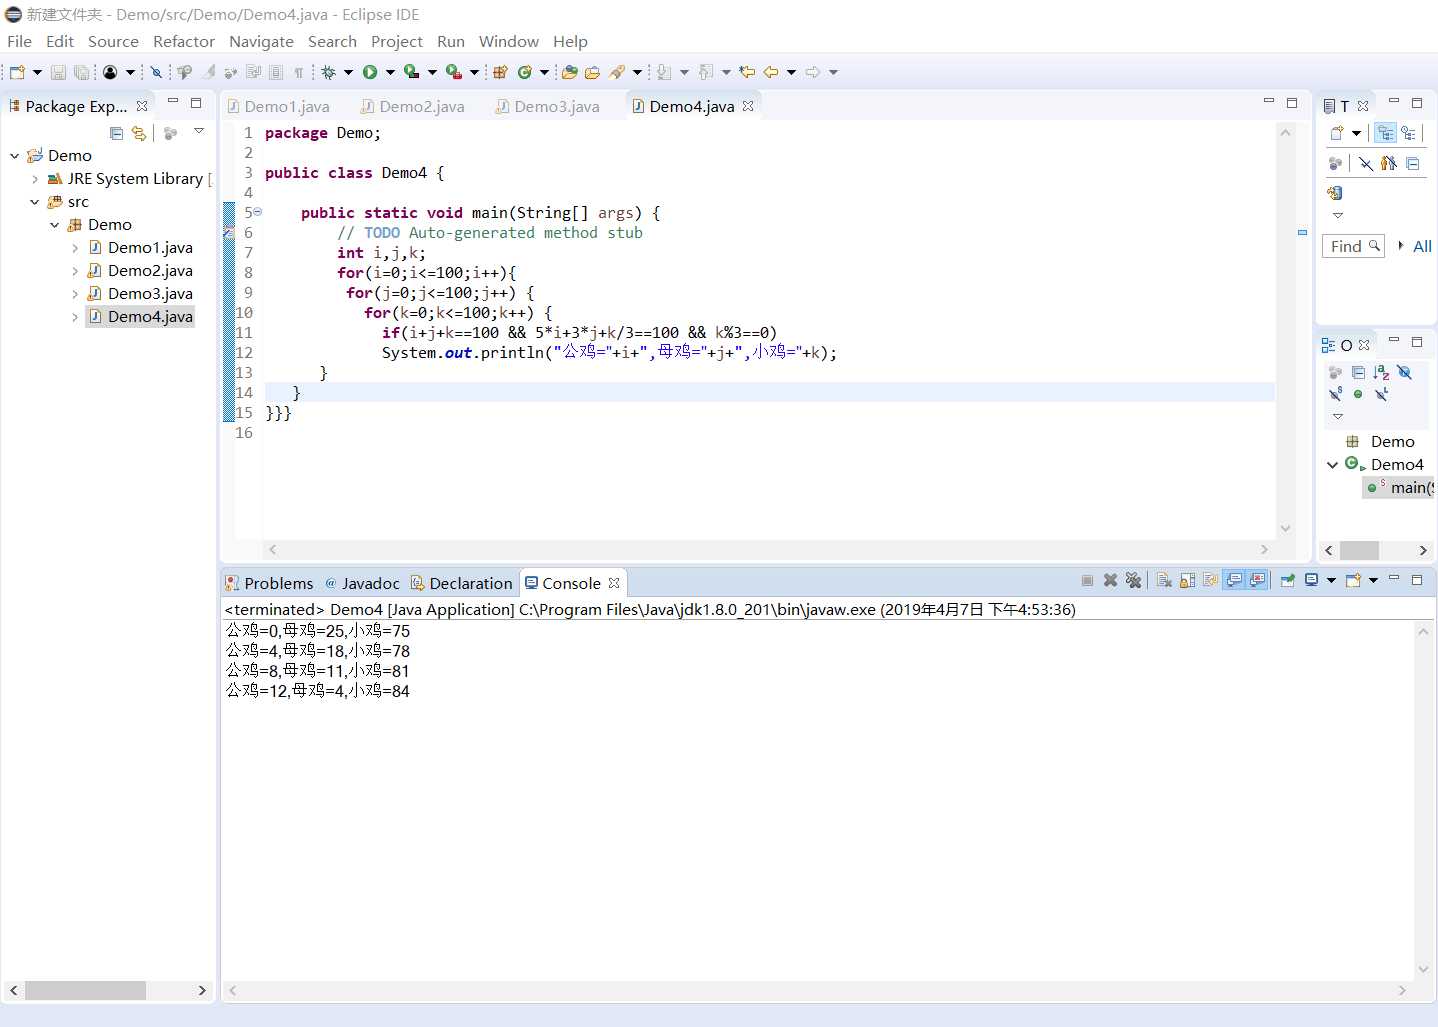Click the Debug bug icon
This screenshot has height=1027, width=1438.
click(328, 72)
